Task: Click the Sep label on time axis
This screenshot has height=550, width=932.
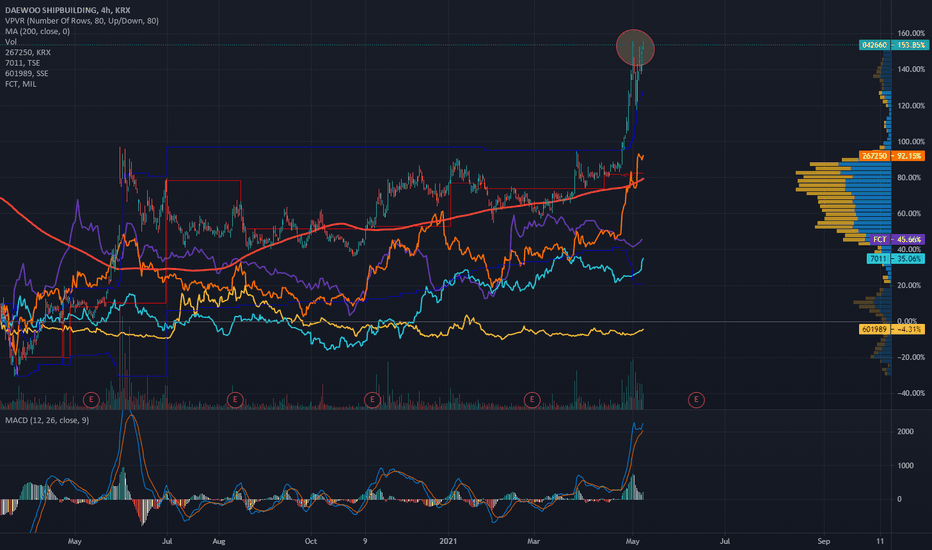Action: tap(823, 541)
